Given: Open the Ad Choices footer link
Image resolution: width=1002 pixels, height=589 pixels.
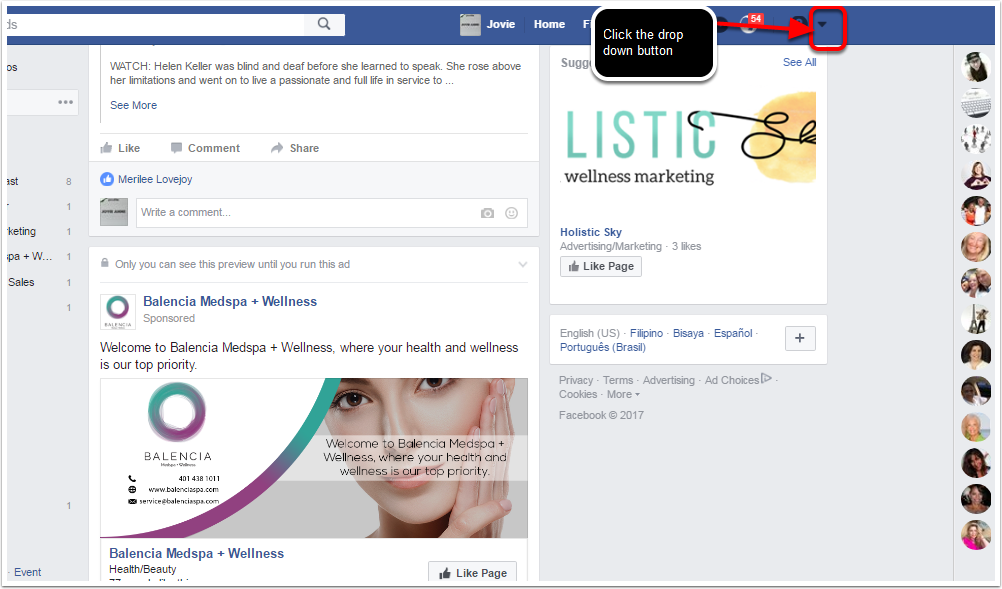Looking at the screenshot, I should pyautogui.click(x=738, y=380).
